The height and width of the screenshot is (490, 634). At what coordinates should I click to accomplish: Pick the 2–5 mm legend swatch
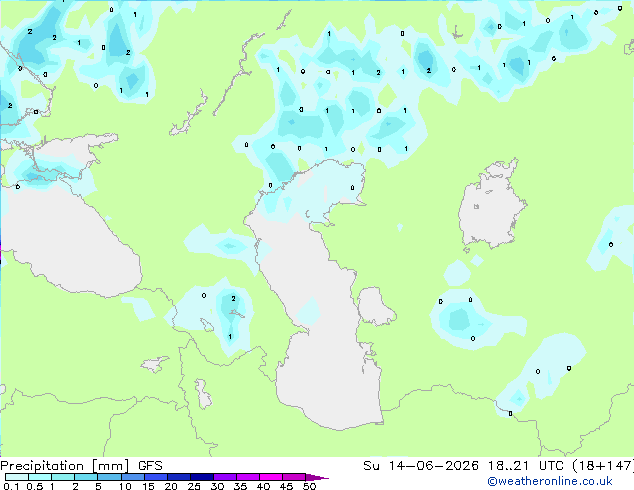(86, 477)
